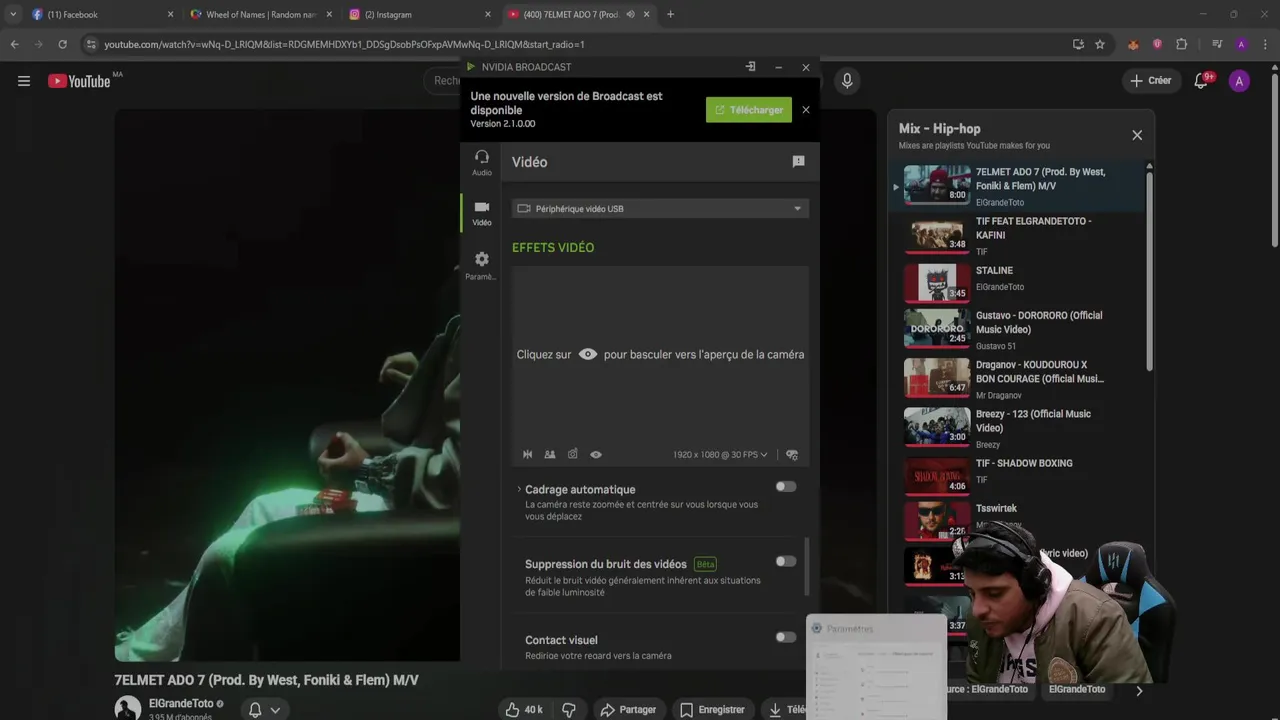Click the install app icon in address bar

1078,44
